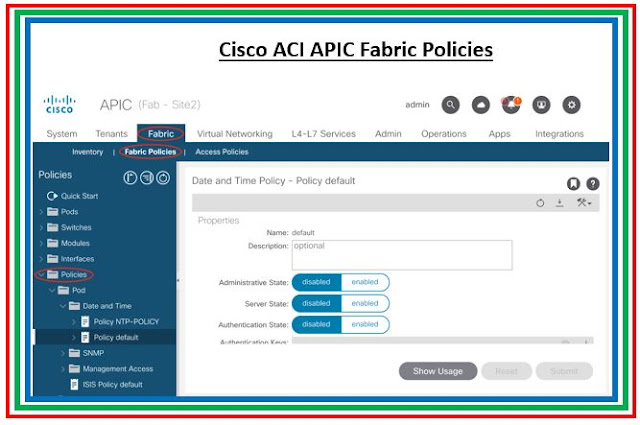Screen dimensions: 640x425
Task: Click the refresh icon in Policies panel
Action: click(x=163, y=178)
